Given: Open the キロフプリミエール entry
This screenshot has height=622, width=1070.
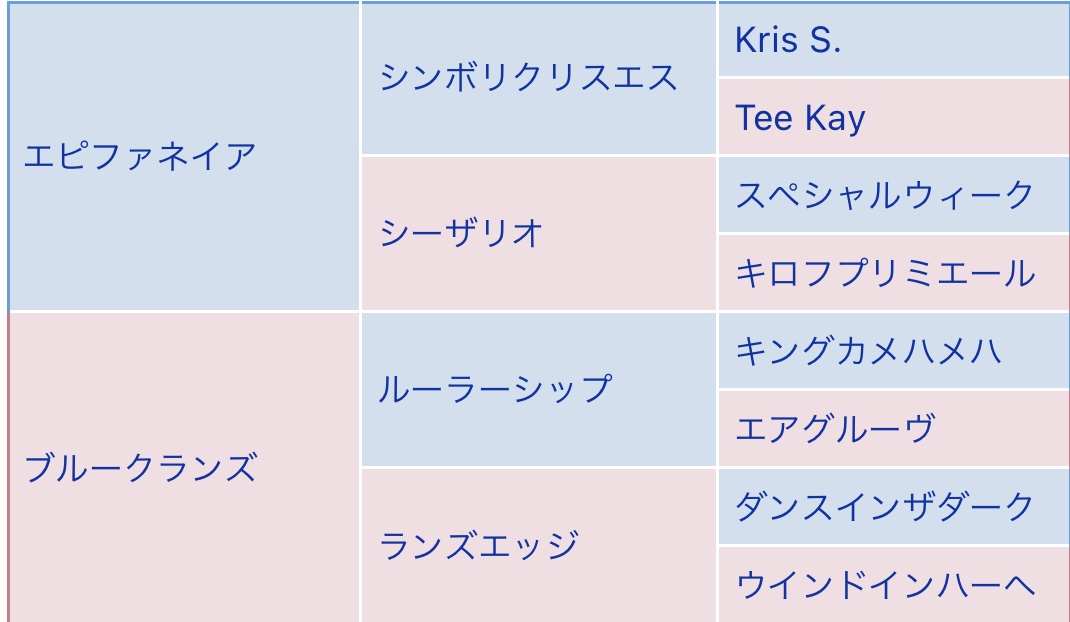Looking at the screenshot, I should [x=884, y=273].
